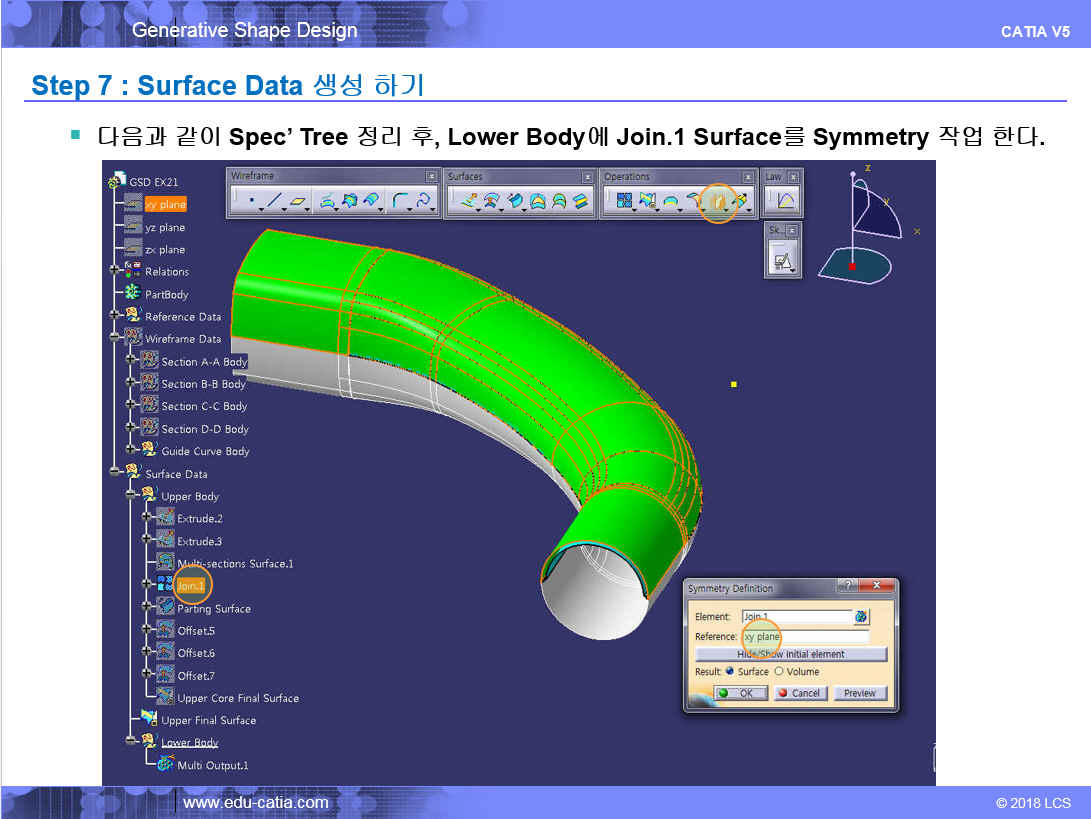Open the Law tool icon

point(786,201)
